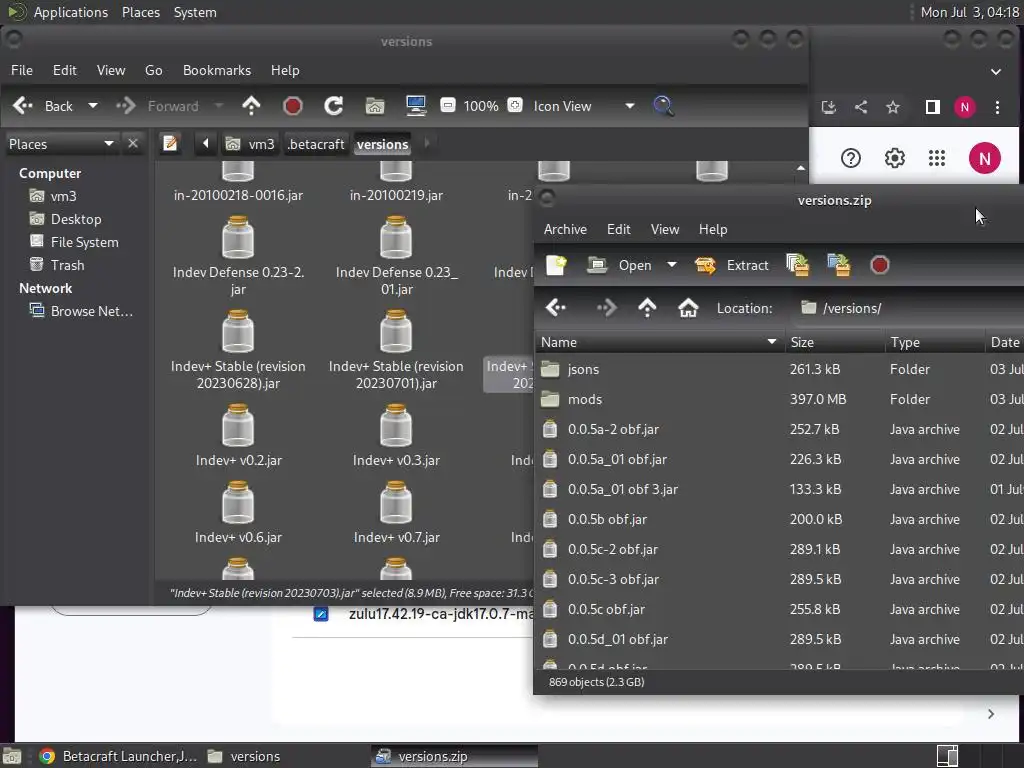Open the browser help question-mark icon
This screenshot has width=1024, height=768.
pos(851,158)
